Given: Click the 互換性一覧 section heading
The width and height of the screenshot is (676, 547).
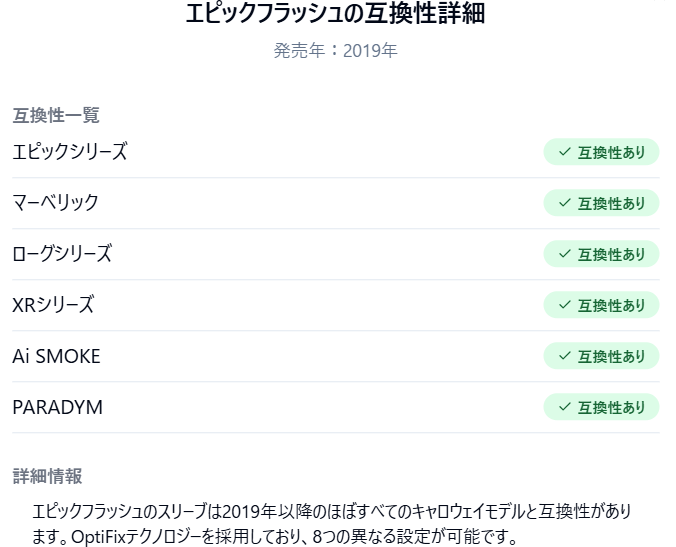Looking at the screenshot, I should [56, 115].
